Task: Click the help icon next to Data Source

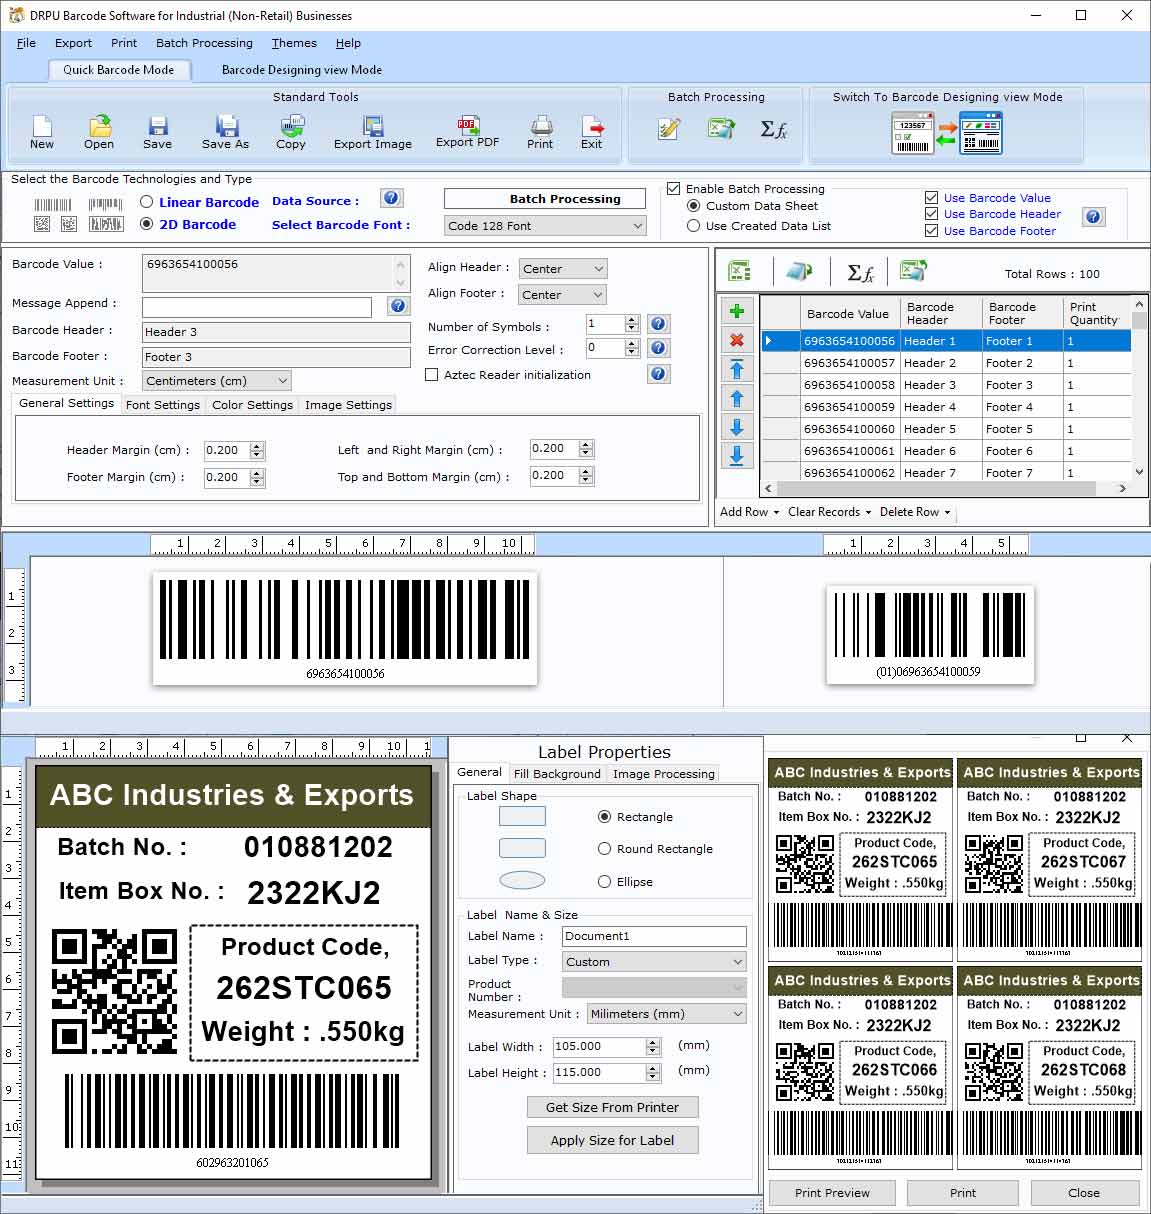Action: tap(392, 199)
